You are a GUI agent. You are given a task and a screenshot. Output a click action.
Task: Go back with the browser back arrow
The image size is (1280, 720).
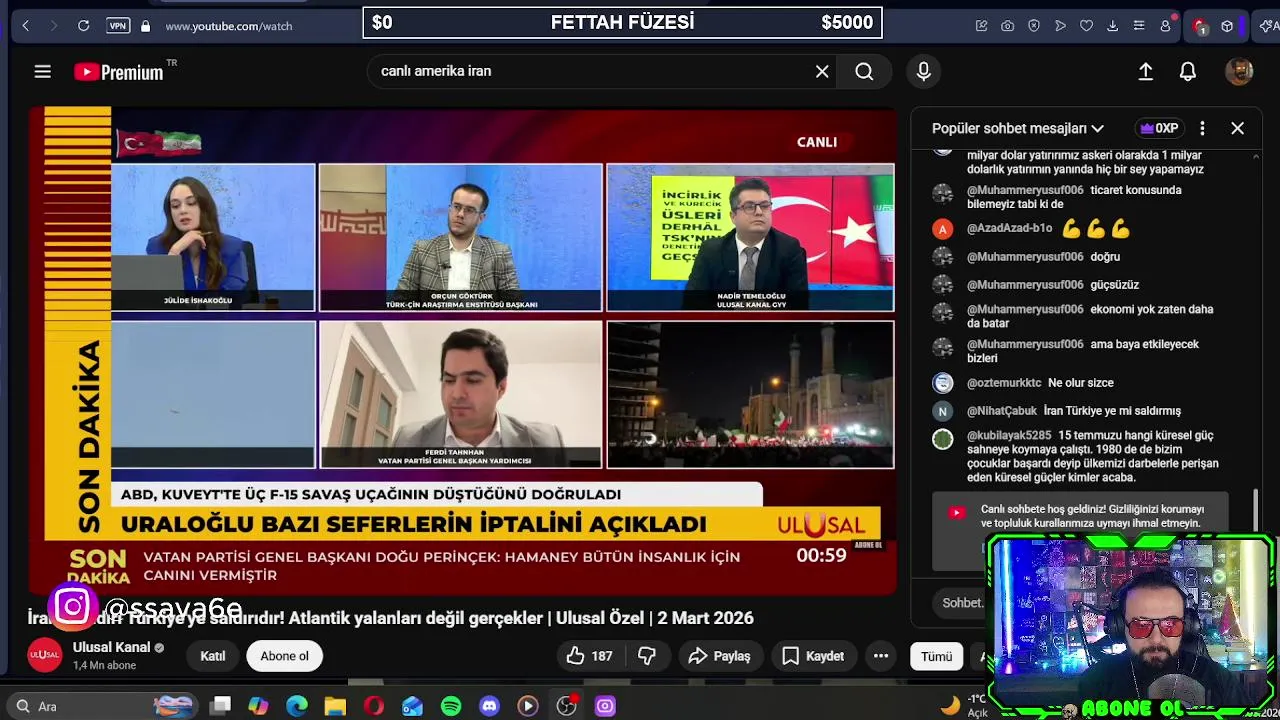[x=26, y=26]
